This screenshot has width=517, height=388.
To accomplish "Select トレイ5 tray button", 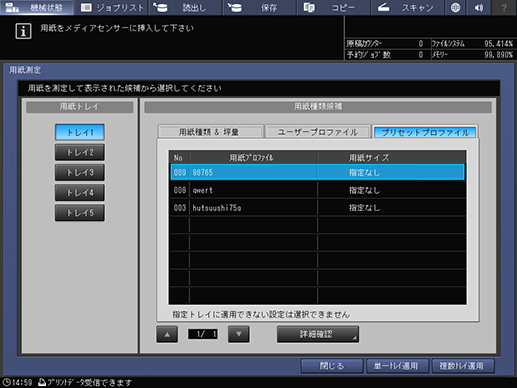I will coord(80,213).
